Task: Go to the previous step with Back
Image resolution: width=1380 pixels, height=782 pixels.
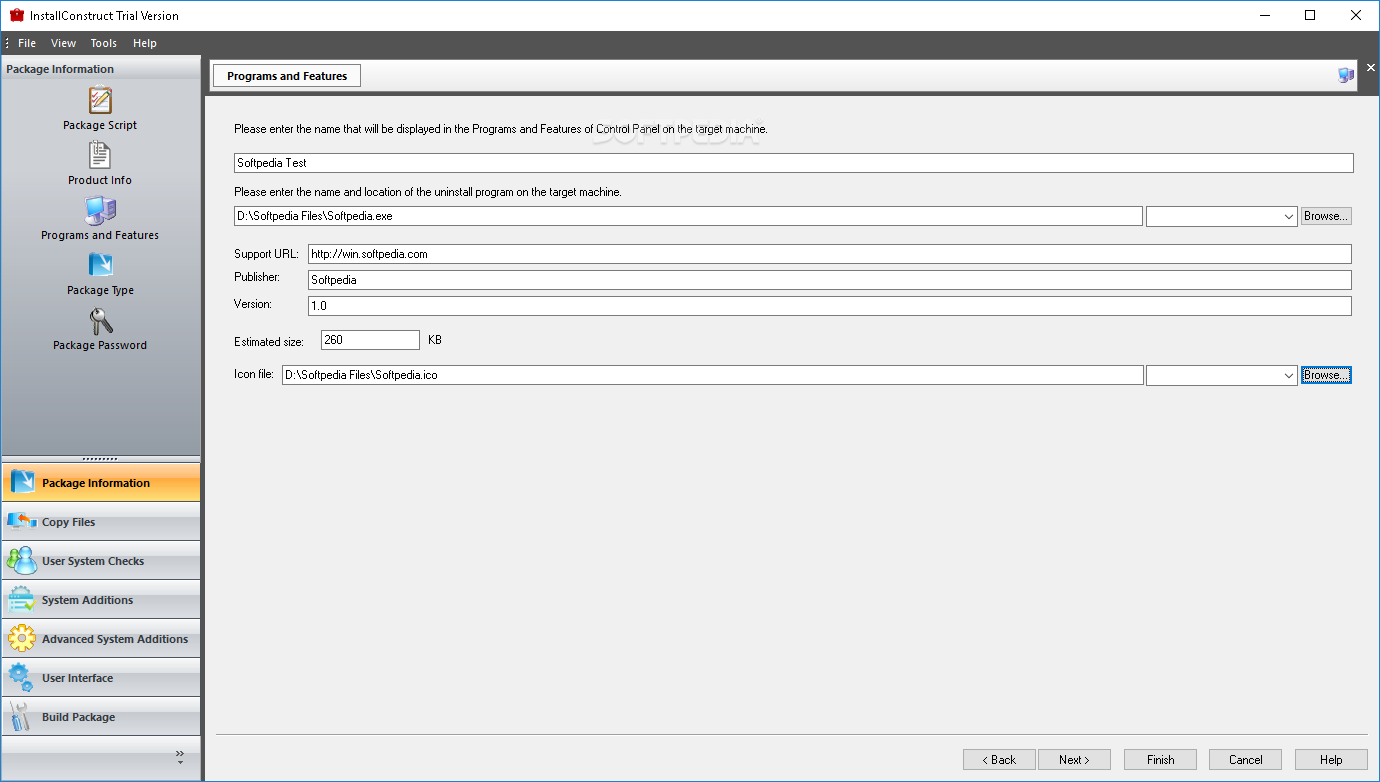Action: point(999,760)
